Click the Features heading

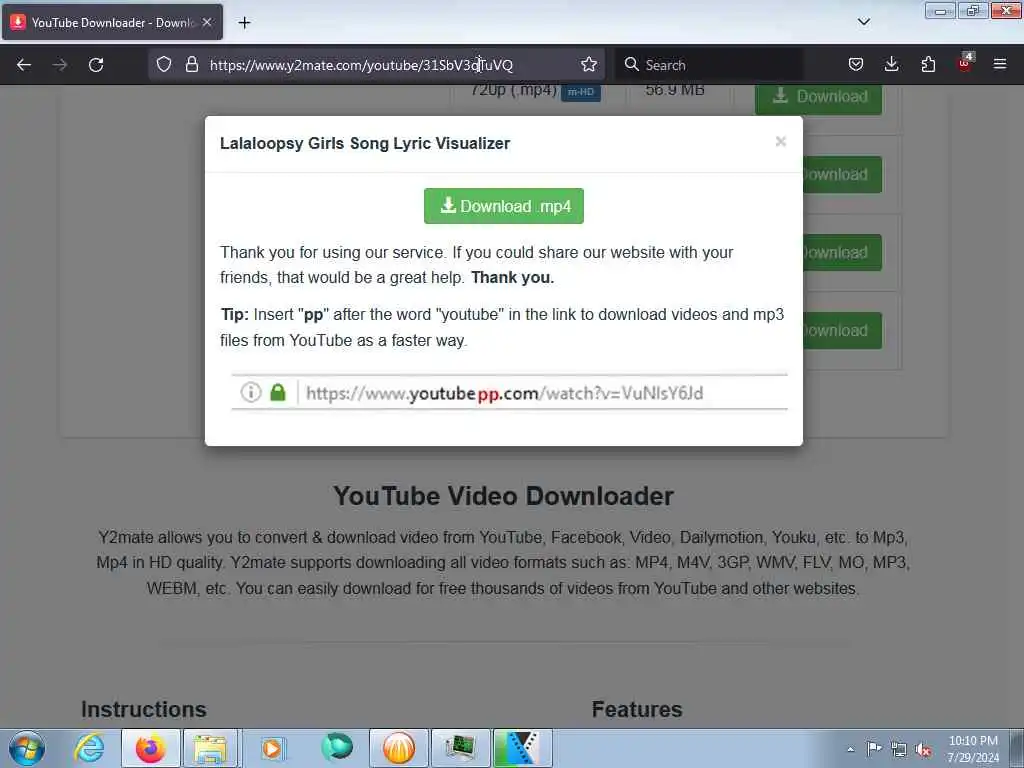[x=637, y=709]
